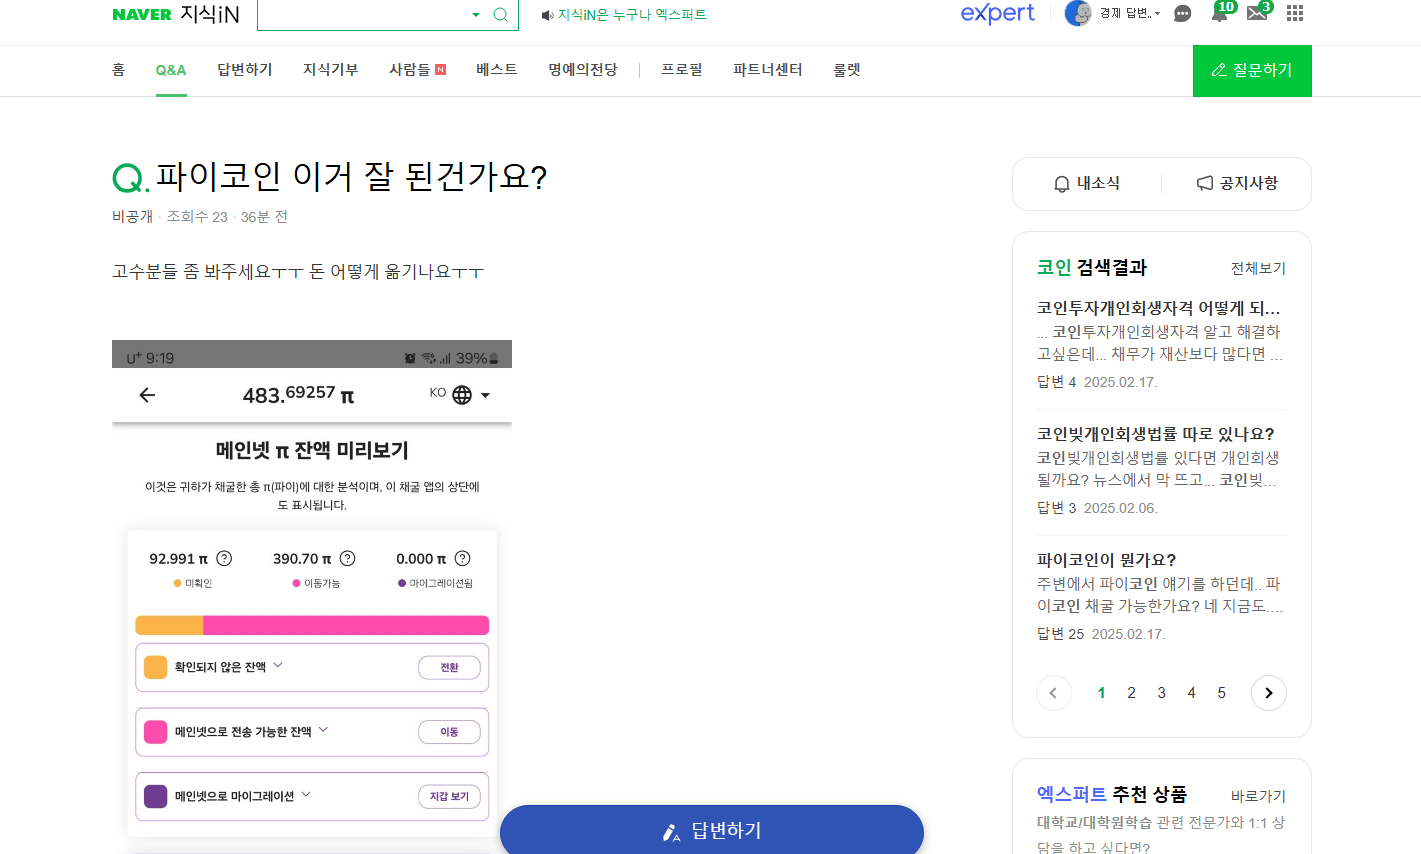Click the 483.69257 π balance text

298,394
